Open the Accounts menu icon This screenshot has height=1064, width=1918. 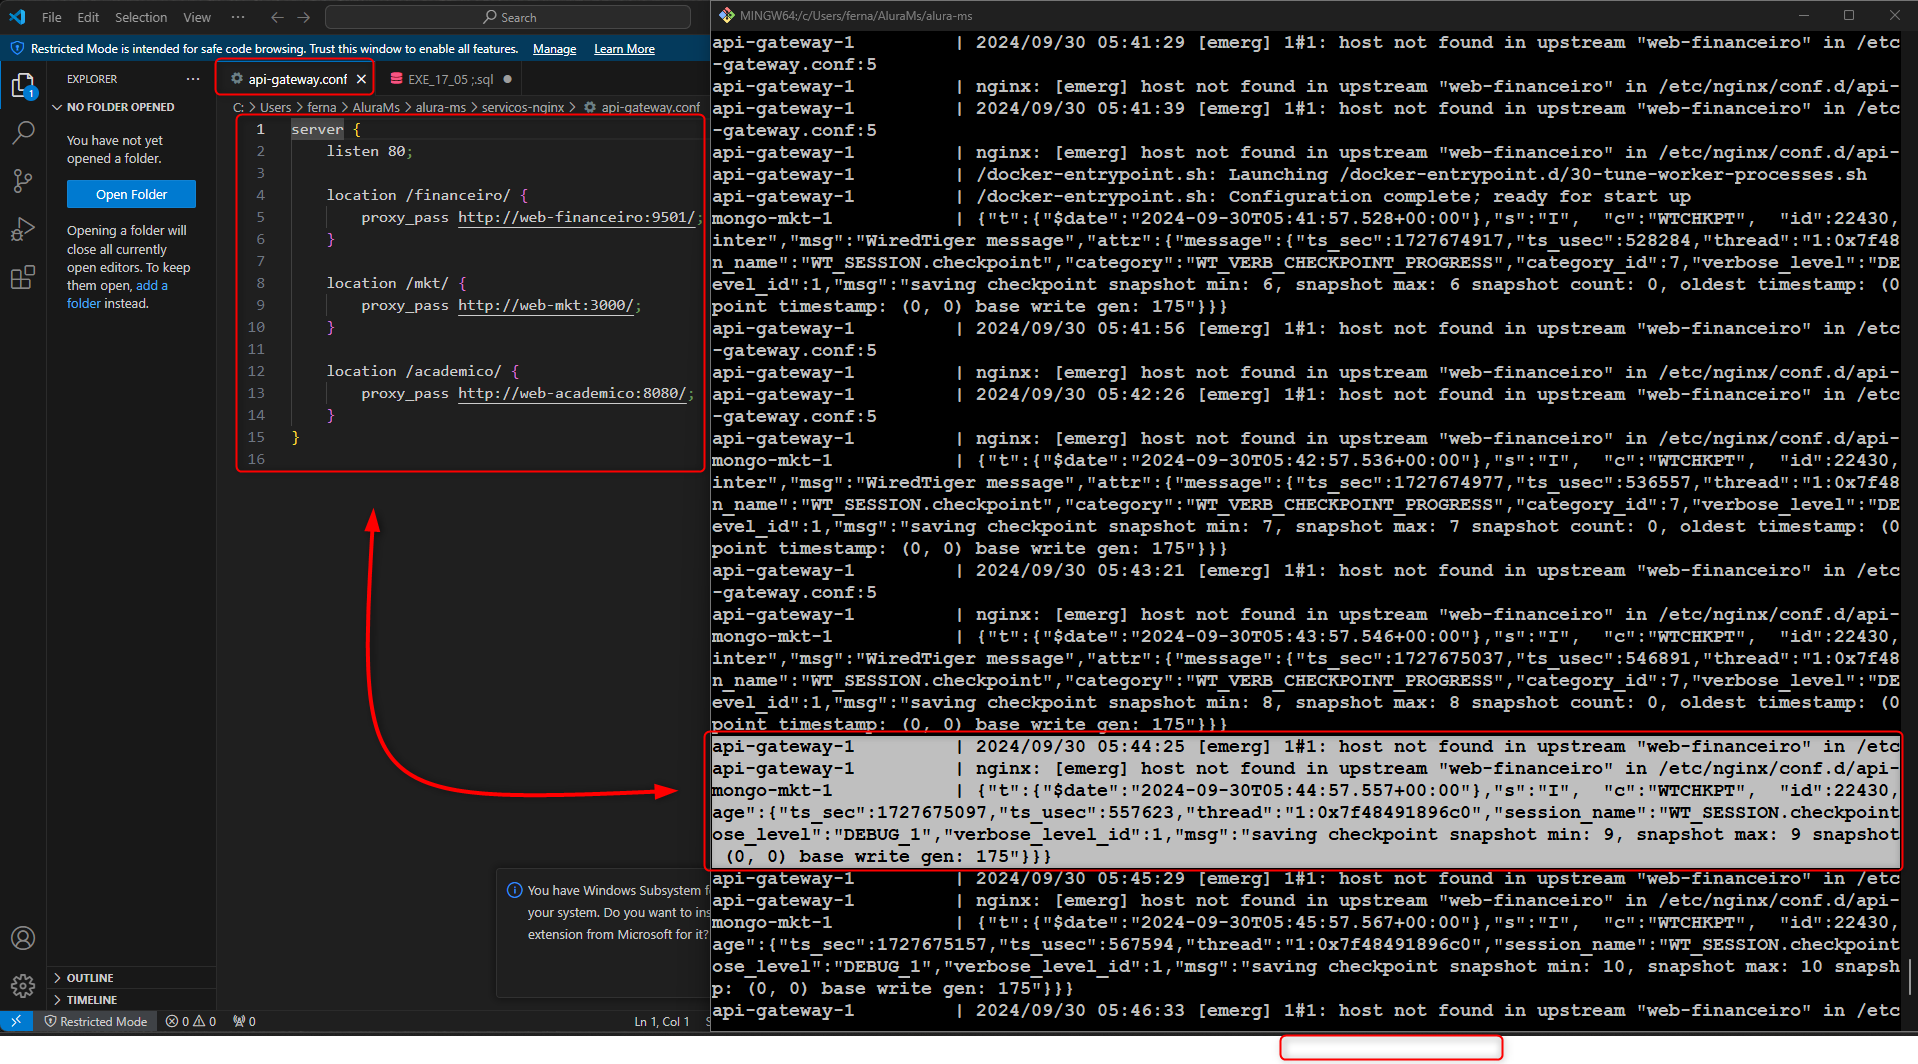(x=23, y=938)
